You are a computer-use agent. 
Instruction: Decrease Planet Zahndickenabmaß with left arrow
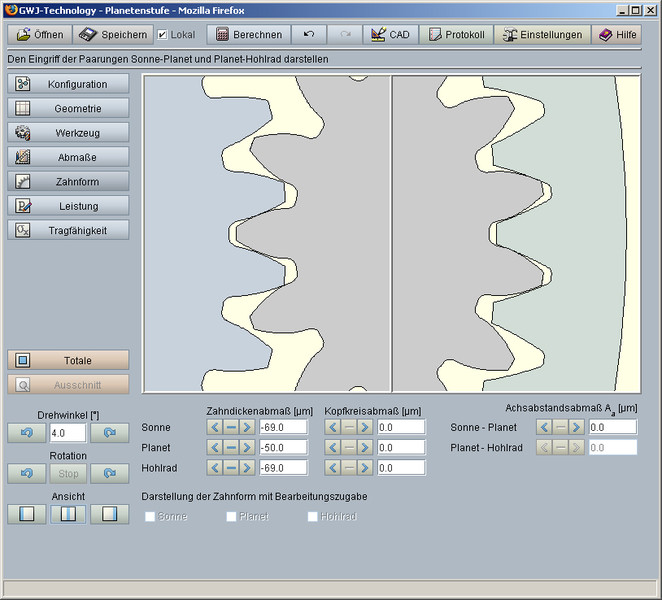pos(216,447)
